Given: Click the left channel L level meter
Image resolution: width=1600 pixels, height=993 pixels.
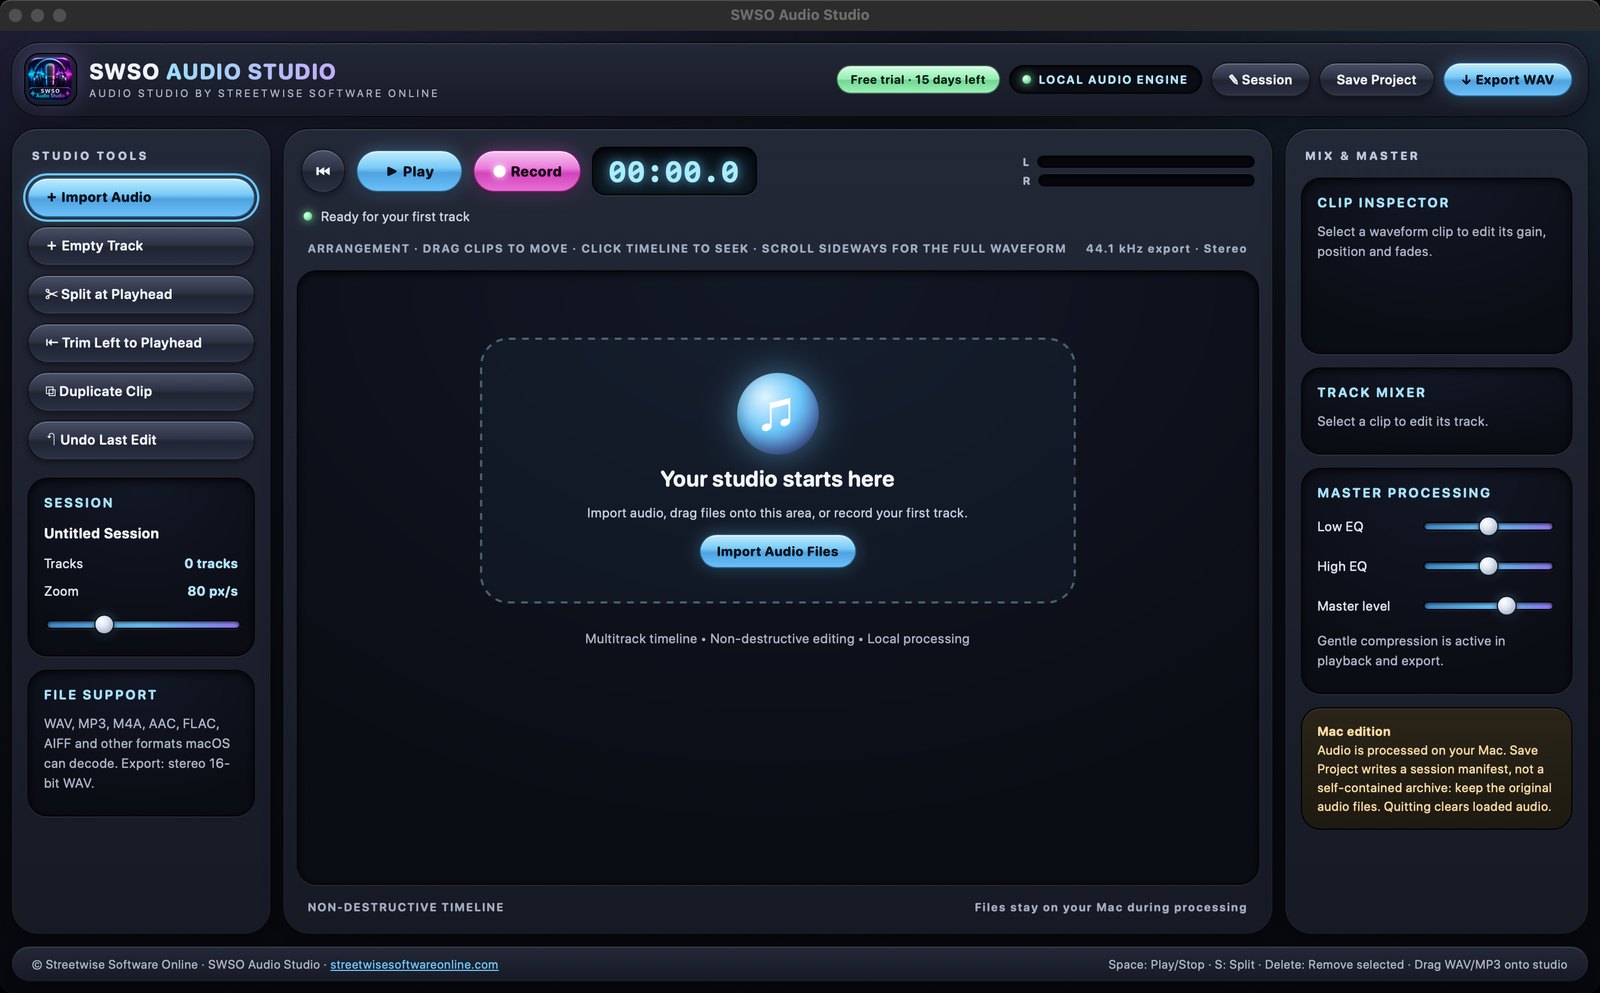Looking at the screenshot, I should [x=1145, y=162].
